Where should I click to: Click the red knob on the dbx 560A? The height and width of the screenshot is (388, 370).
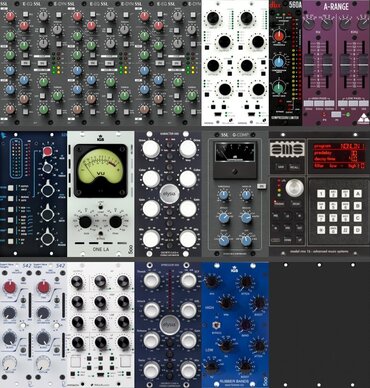click(x=280, y=36)
